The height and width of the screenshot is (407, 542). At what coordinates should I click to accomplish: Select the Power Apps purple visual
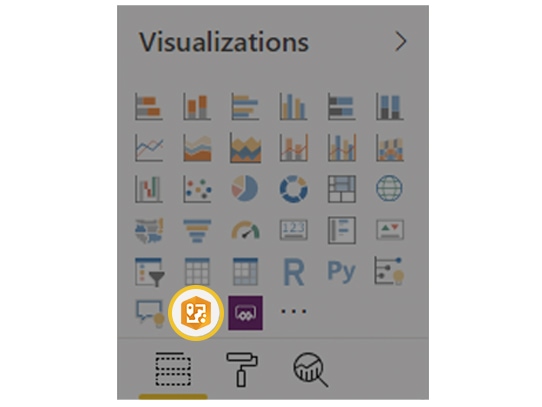point(245,313)
